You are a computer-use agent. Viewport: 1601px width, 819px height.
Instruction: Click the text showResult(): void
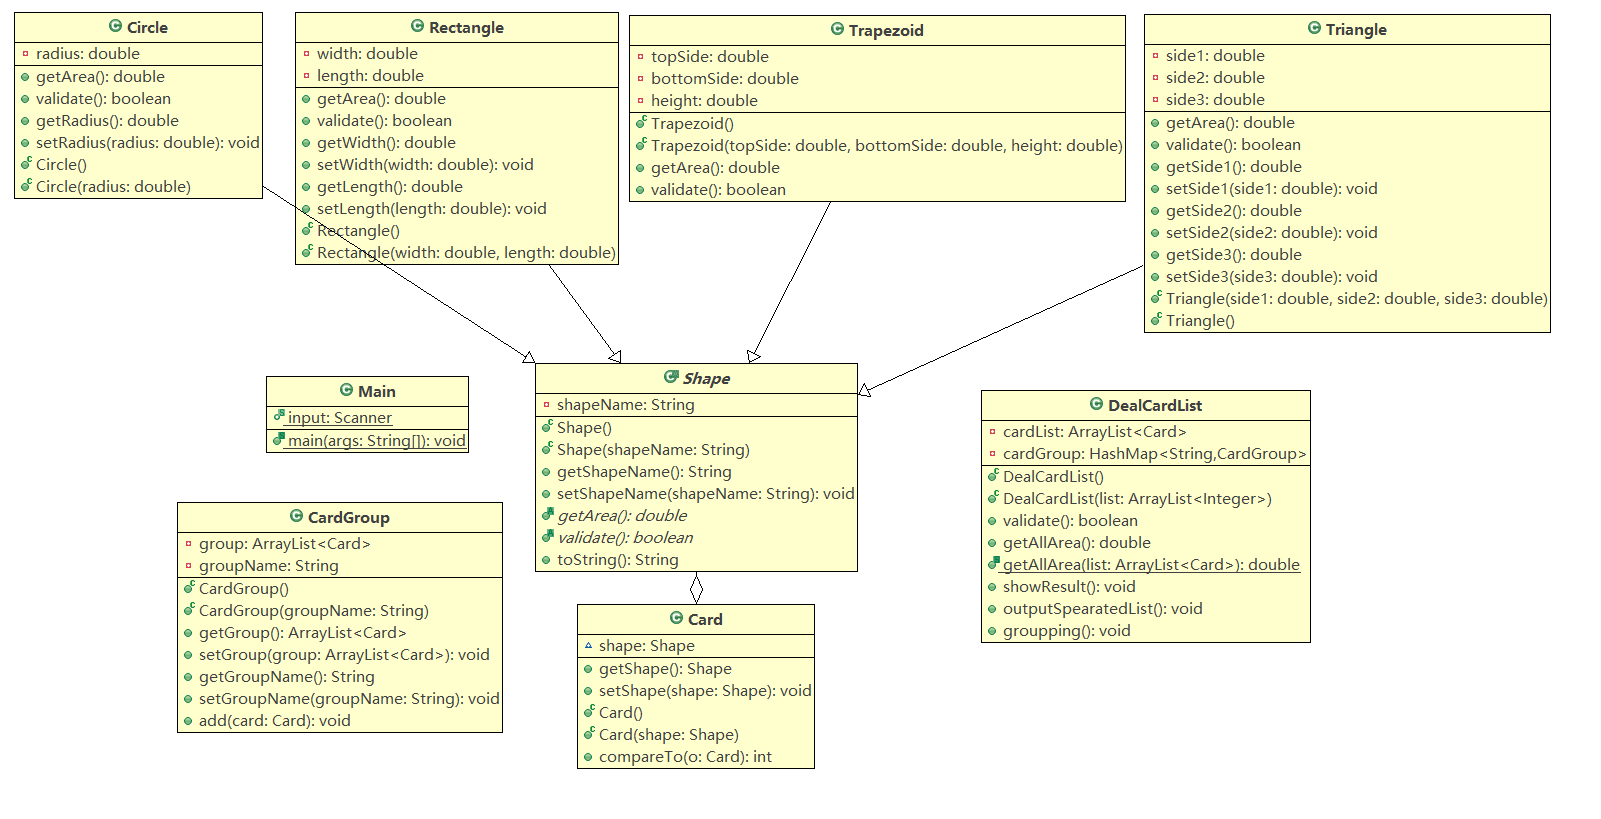coord(1069,586)
